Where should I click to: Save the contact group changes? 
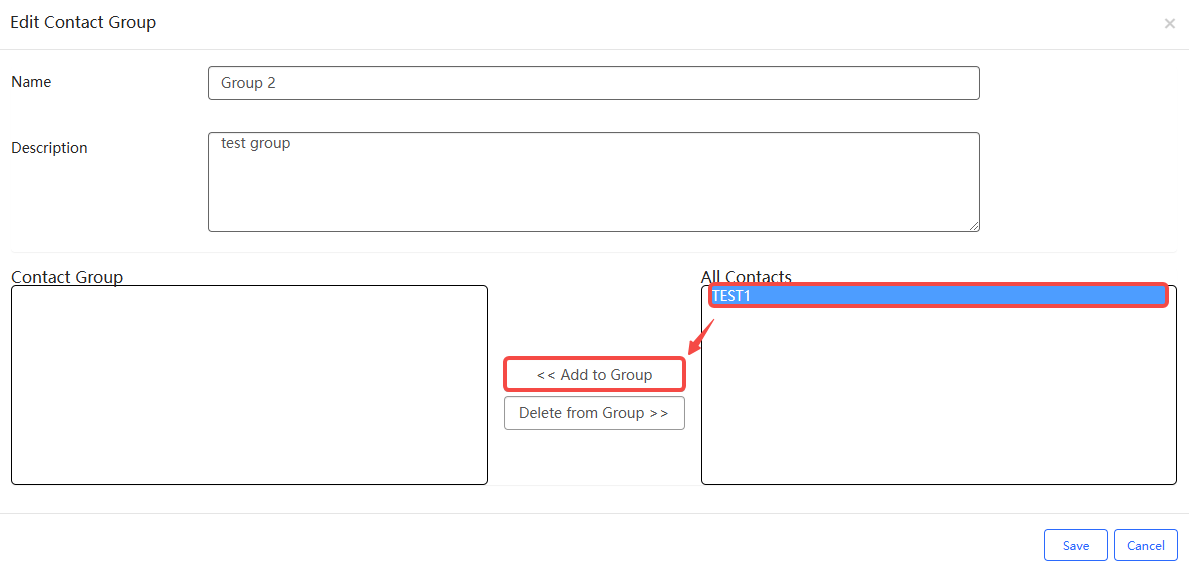pyautogui.click(x=1075, y=545)
